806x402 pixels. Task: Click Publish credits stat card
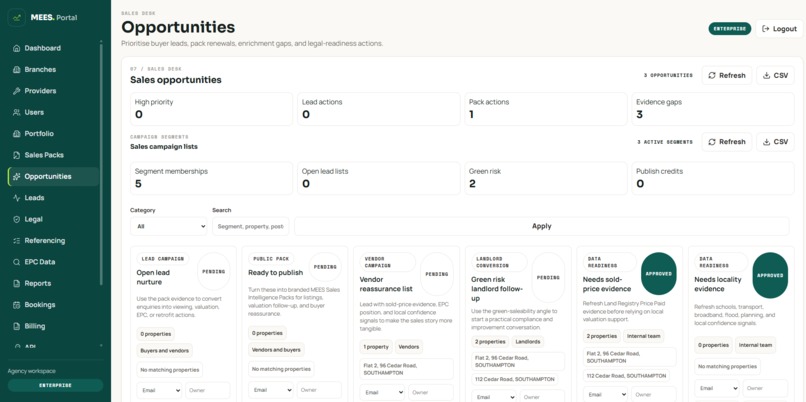point(712,178)
